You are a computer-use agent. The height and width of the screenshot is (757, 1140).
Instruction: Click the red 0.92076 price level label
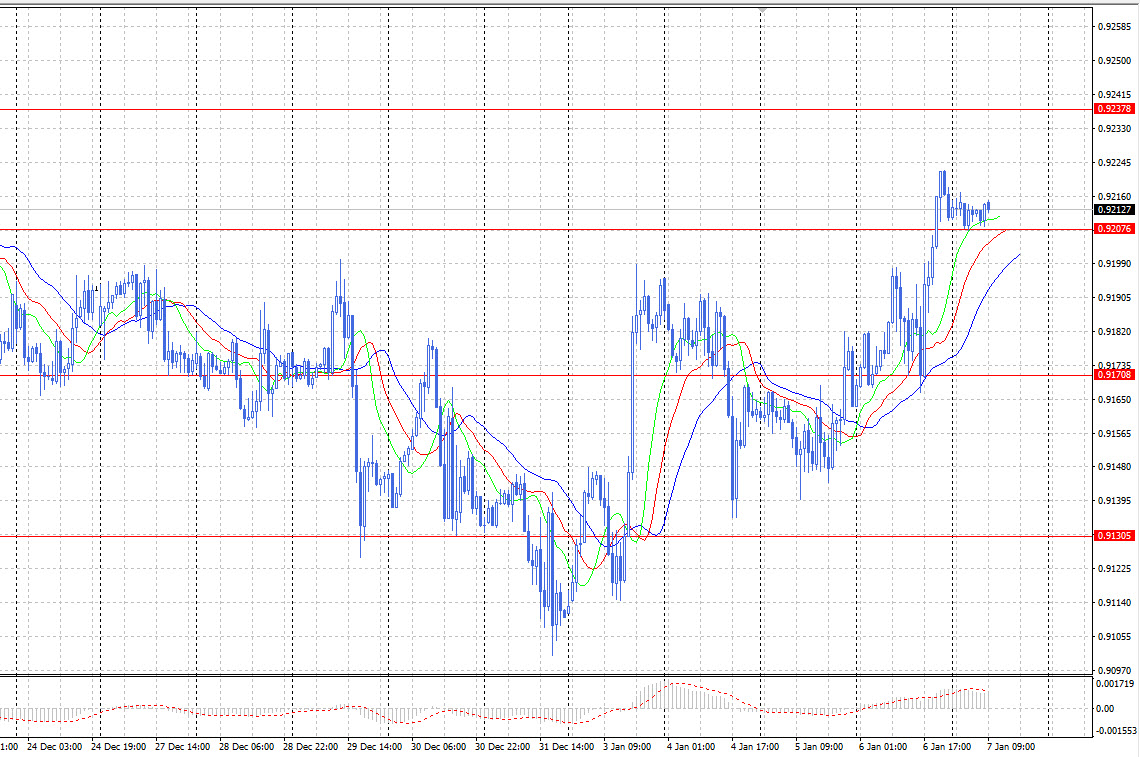1114,228
